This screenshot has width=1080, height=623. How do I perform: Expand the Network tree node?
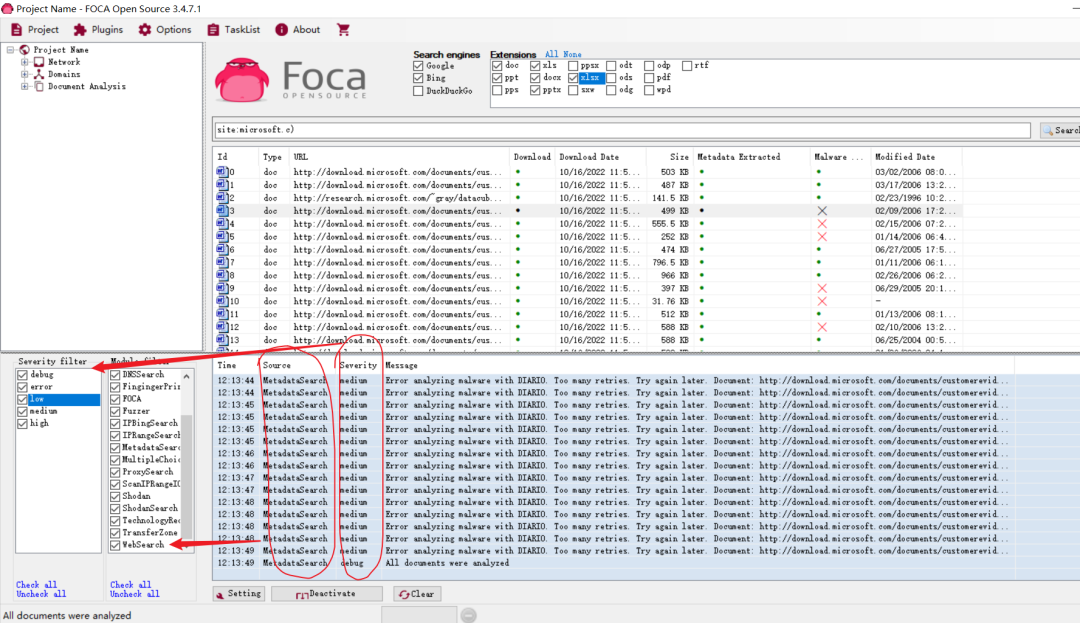pos(25,62)
